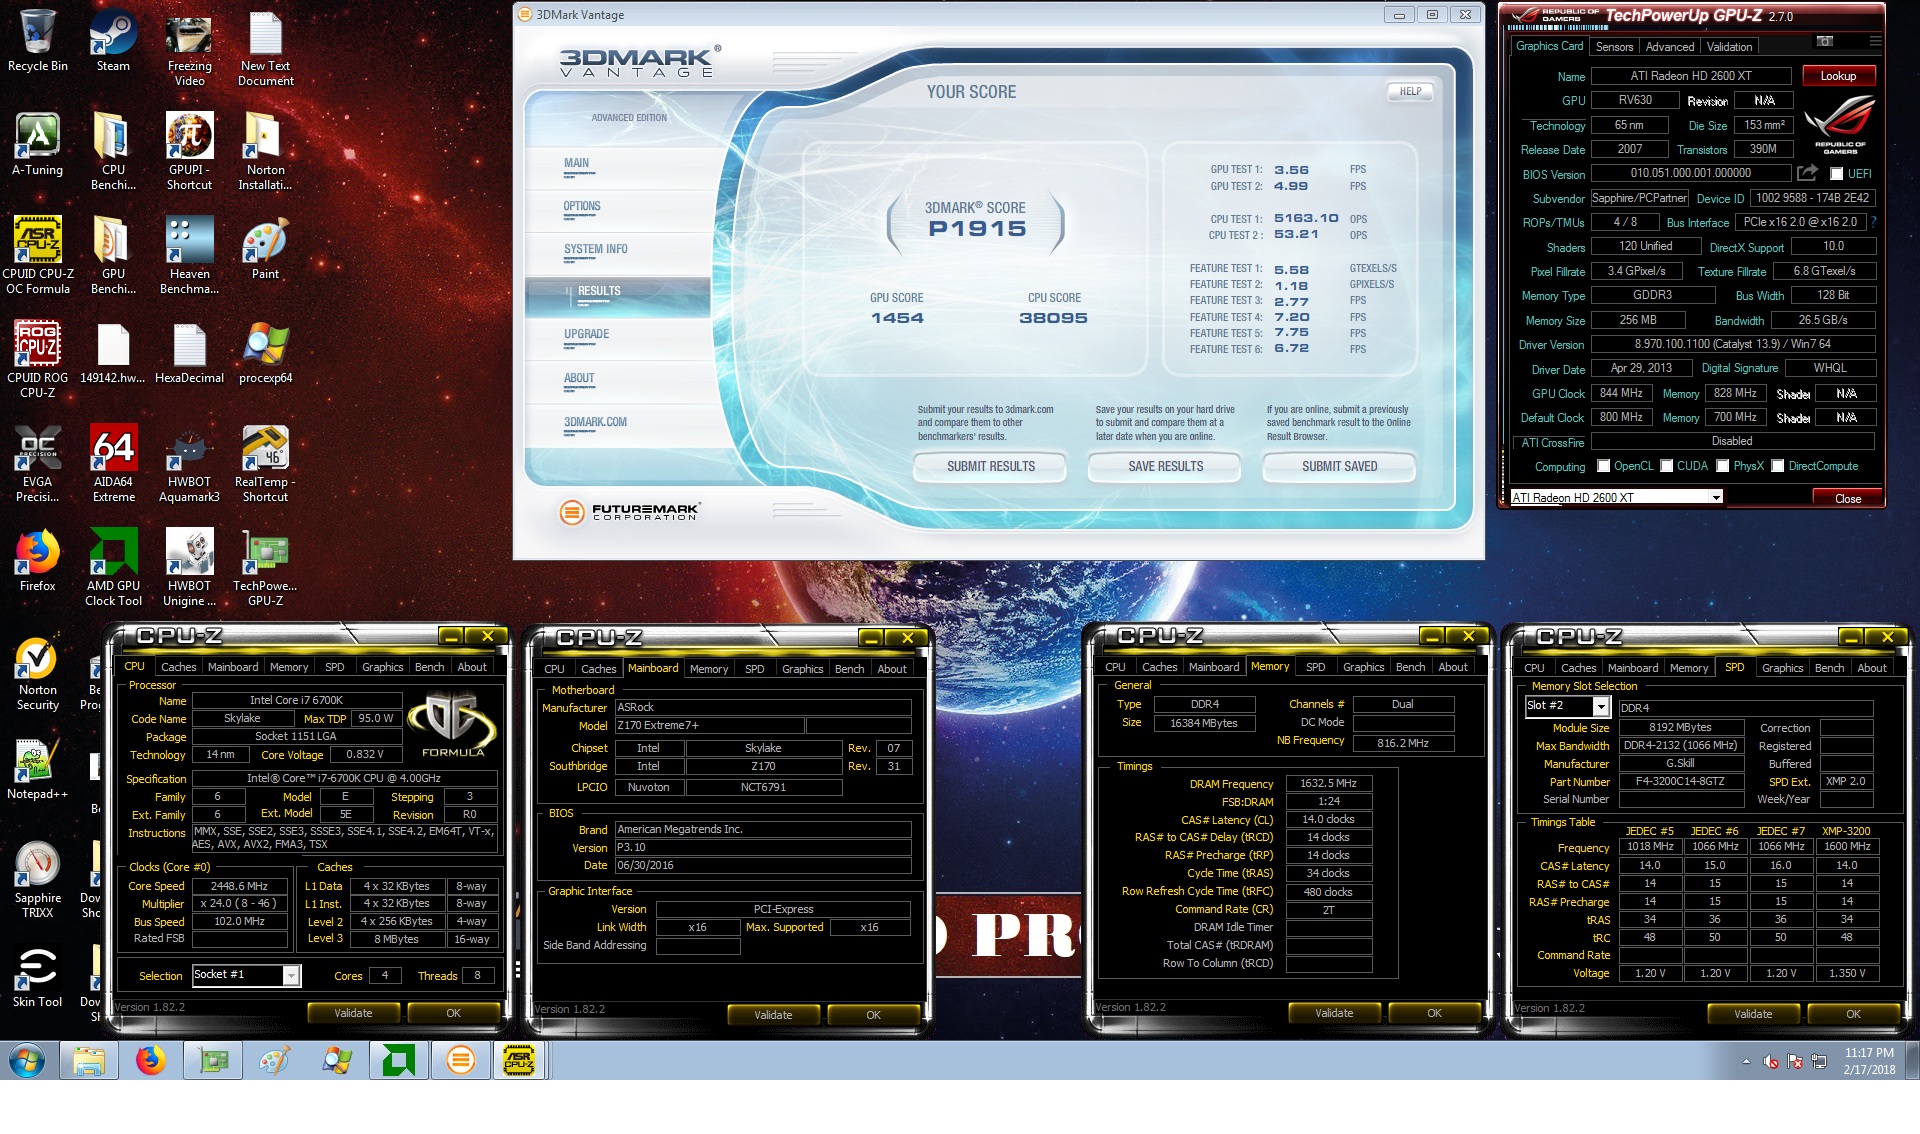Open Bench tab in the Motherboard CPU-Z window
The image size is (1920, 1134).
pos(849,668)
